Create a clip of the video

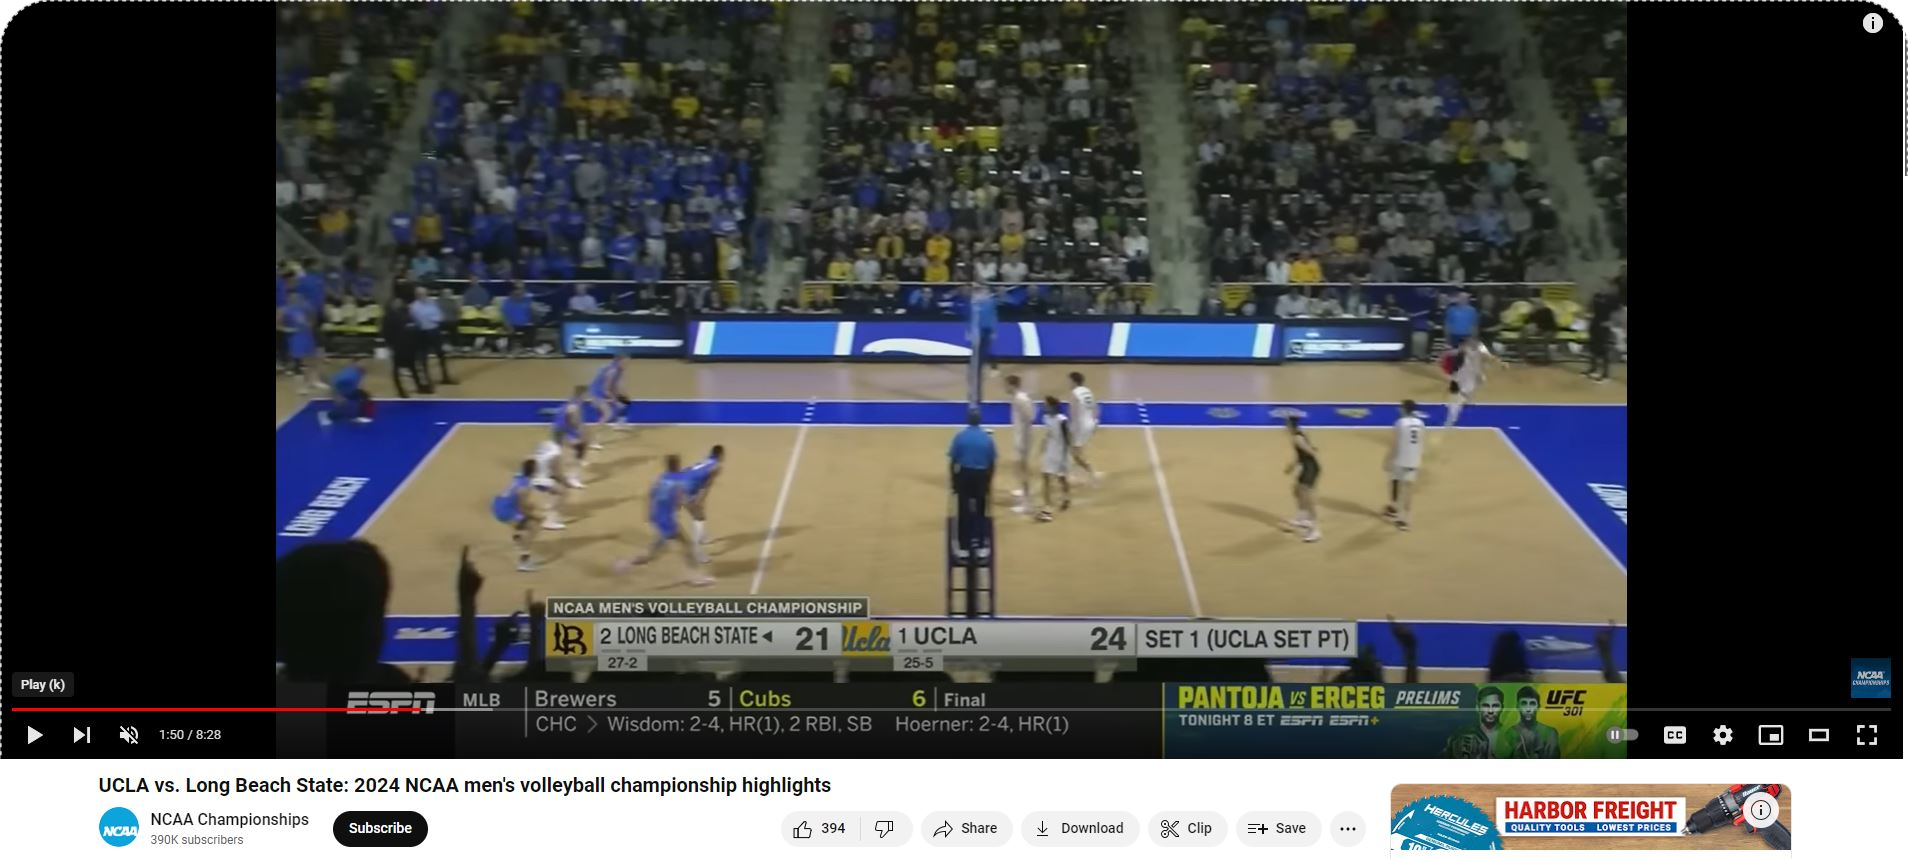pos(1186,828)
